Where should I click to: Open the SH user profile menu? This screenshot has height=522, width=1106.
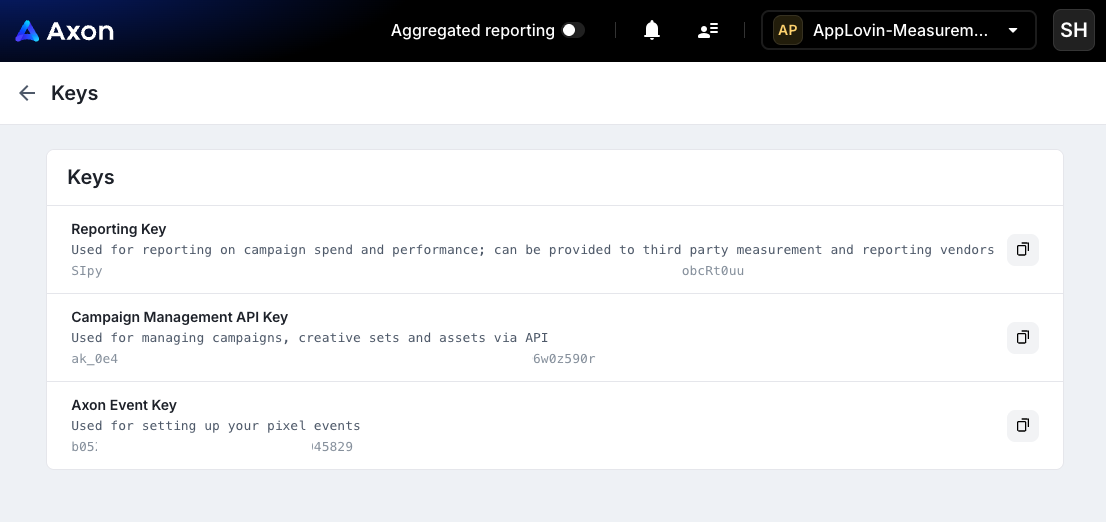click(1074, 30)
